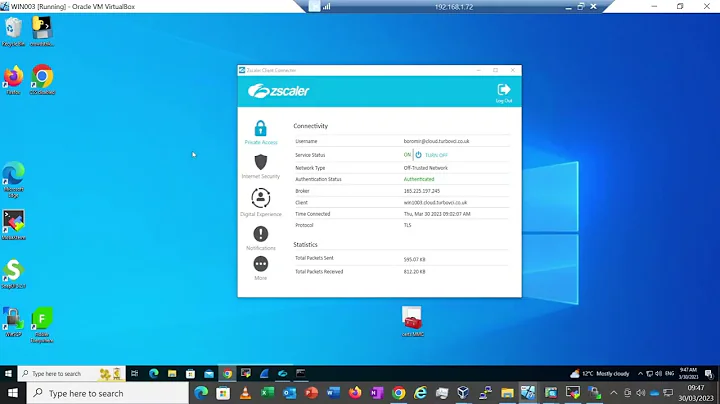This screenshot has height=404, width=720.
Task: Open the host Windows Start button
Action: click(x=12, y=393)
